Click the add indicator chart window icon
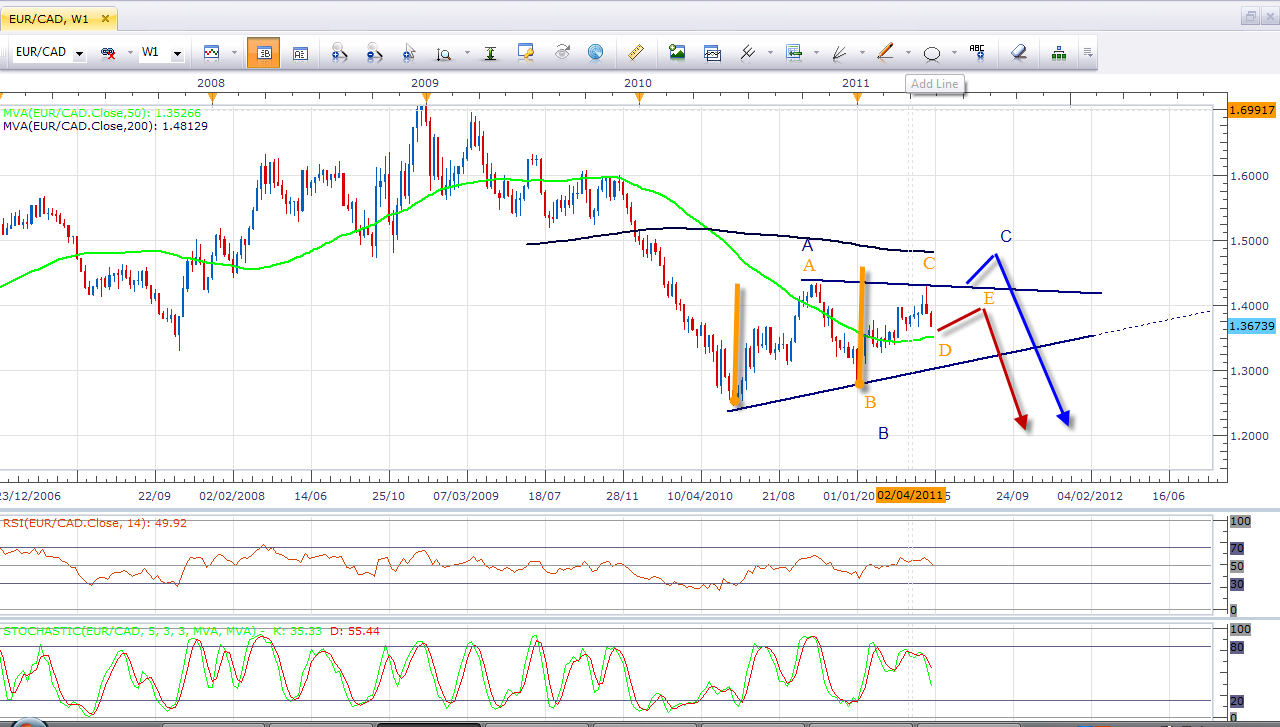The height and width of the screenshot is (727, 1280). (x=712, y=53)
